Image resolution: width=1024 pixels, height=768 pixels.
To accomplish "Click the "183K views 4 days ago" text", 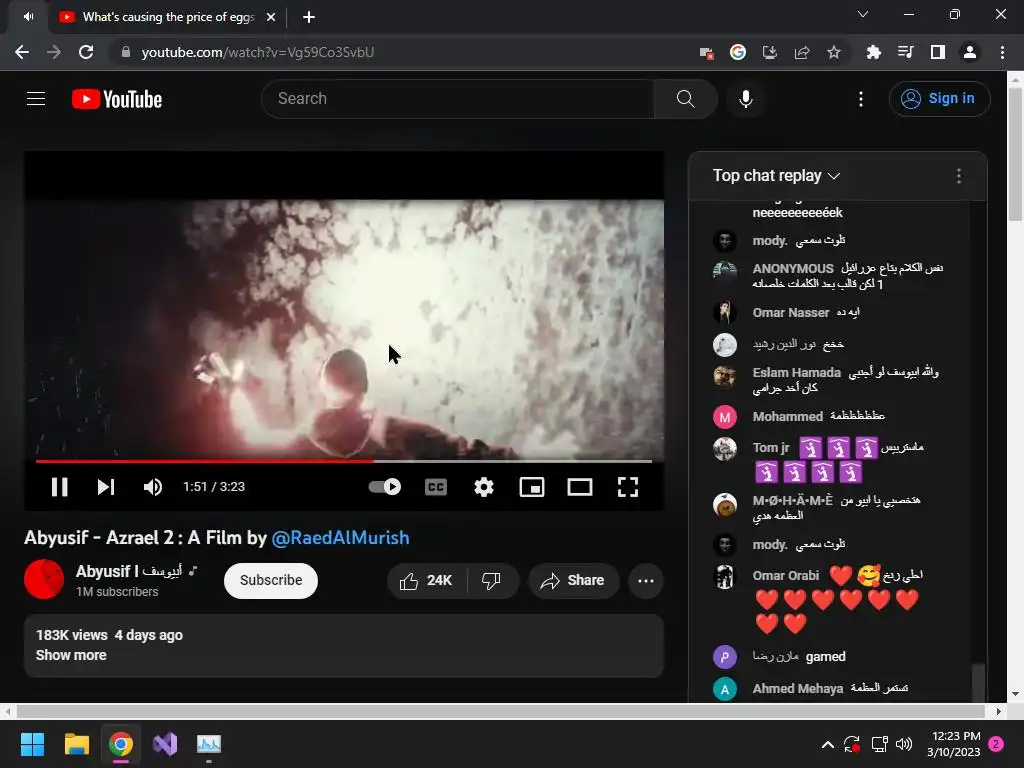I will (109, 635).
